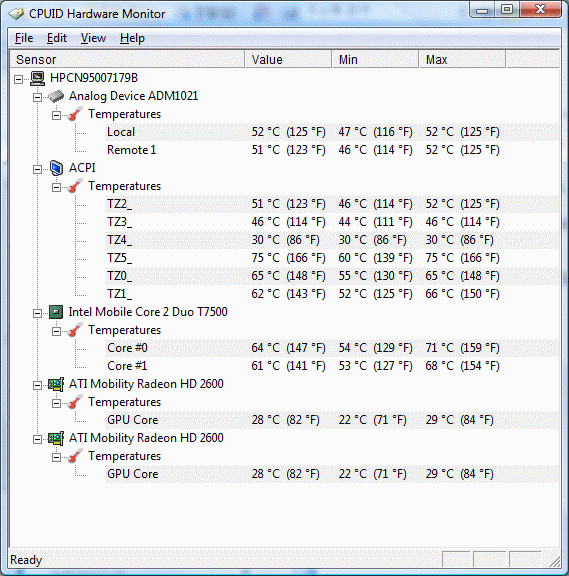
Task: Click TZ3_ min value 44 °C (111 °F)
Action: pos(375,222)
